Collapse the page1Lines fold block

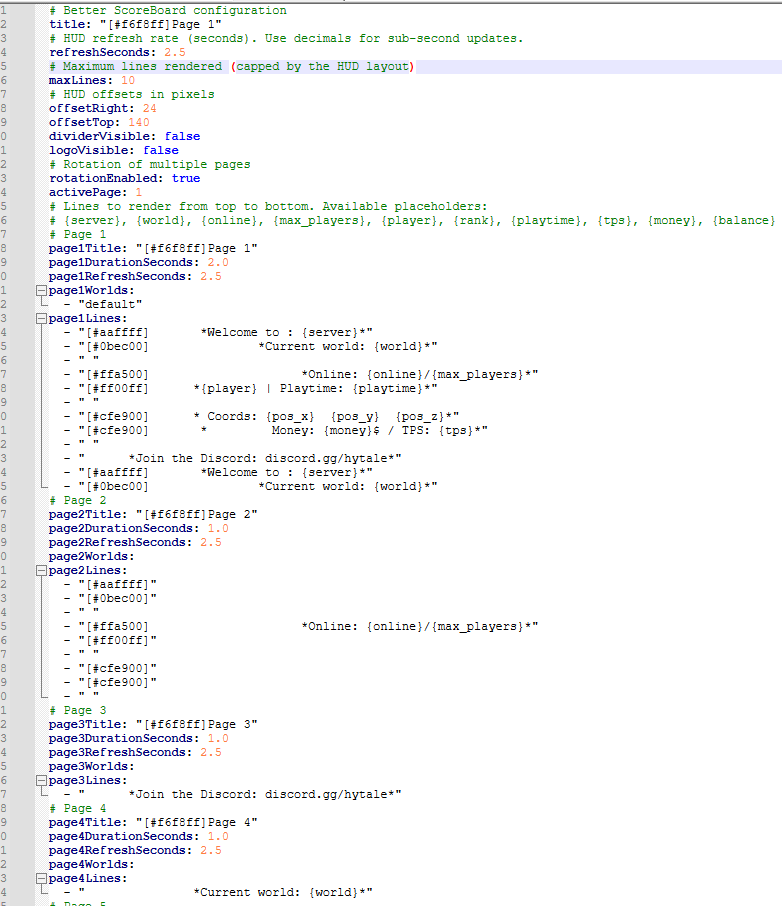pyautogui.click(x=41, y=318)
